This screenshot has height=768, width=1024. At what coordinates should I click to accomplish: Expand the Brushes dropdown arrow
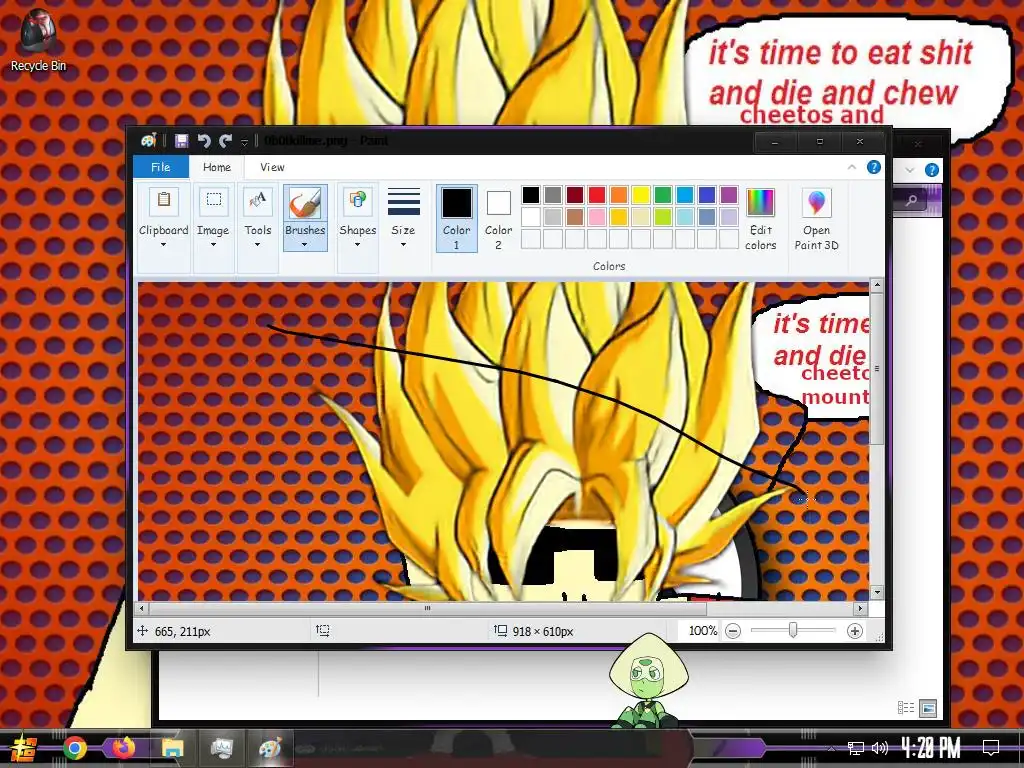click(x=304, y=245)
